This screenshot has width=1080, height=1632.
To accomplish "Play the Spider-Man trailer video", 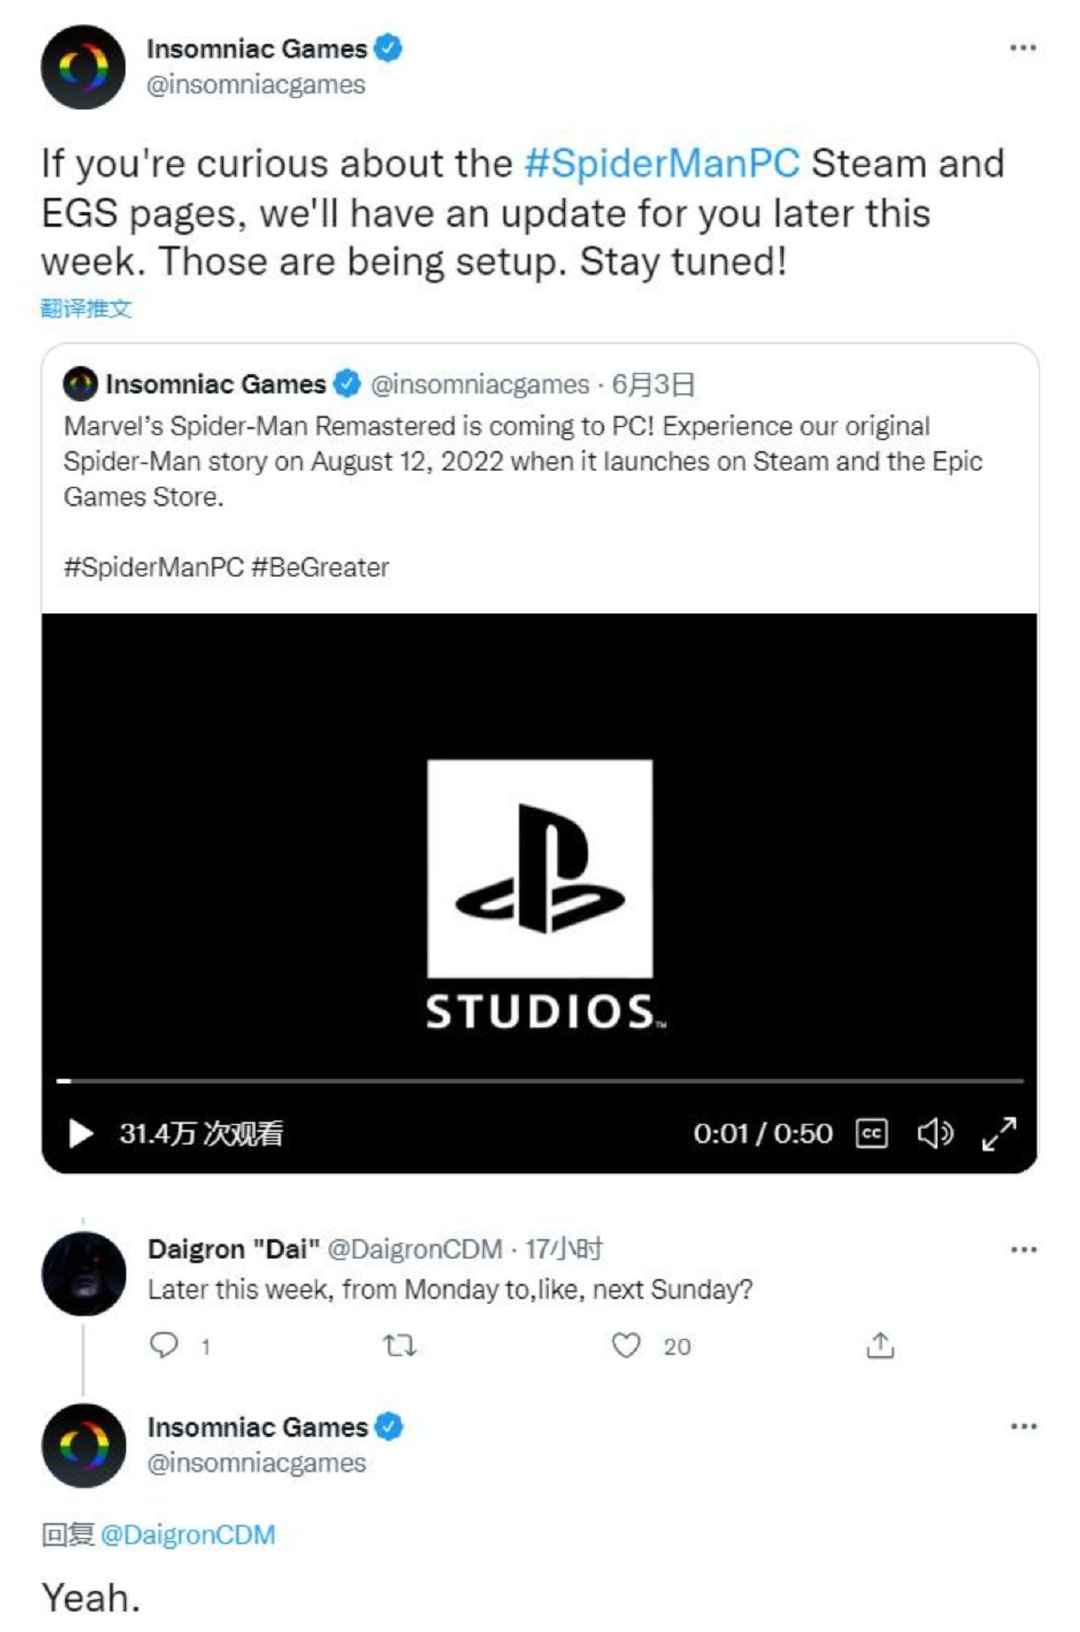I will pyautogui.click(x=80, y=1133).
